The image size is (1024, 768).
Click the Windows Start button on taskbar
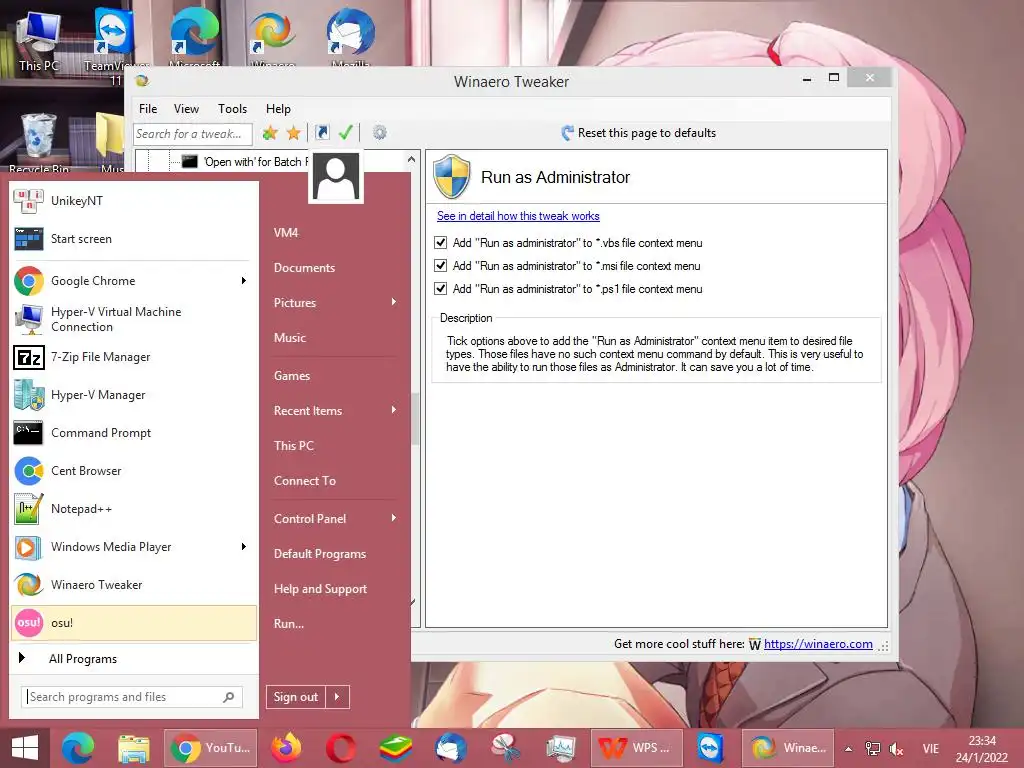pos(25,748)
